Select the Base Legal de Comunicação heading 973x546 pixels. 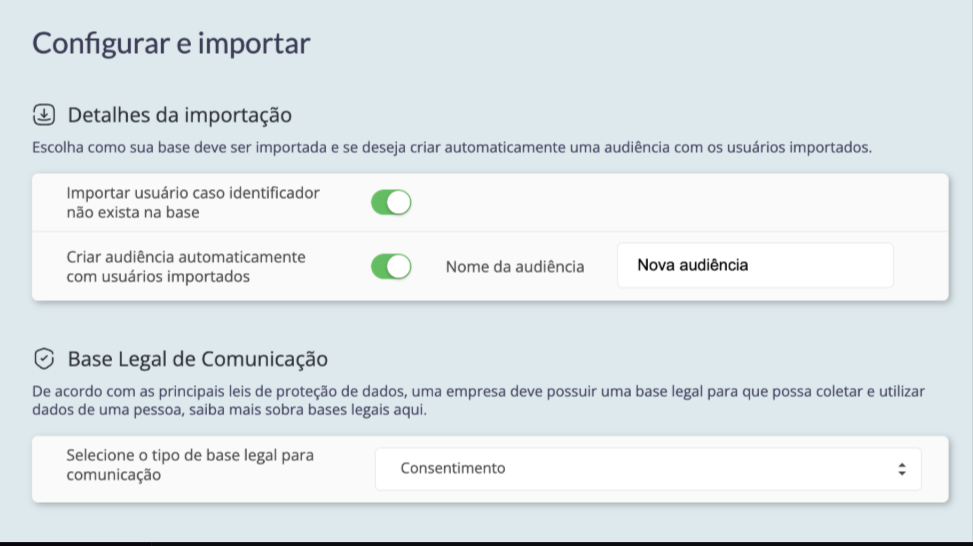pyautogui.click(x=197, y=359)
